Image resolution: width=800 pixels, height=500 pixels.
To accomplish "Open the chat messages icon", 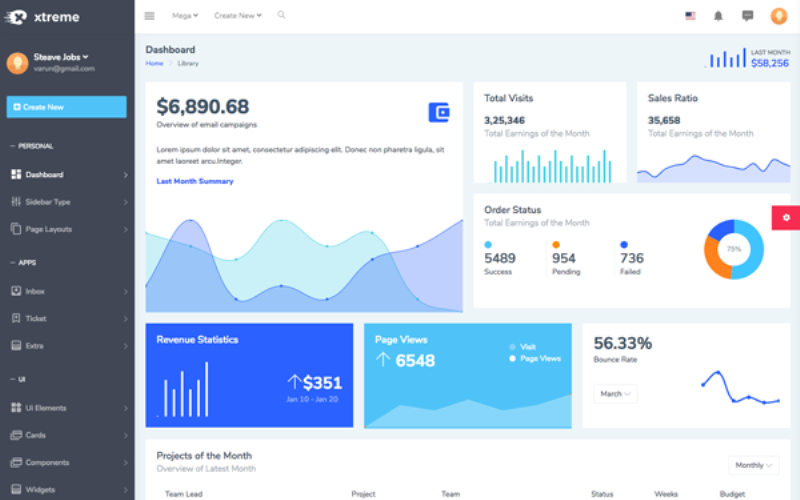I will click(x=747, y=16).
